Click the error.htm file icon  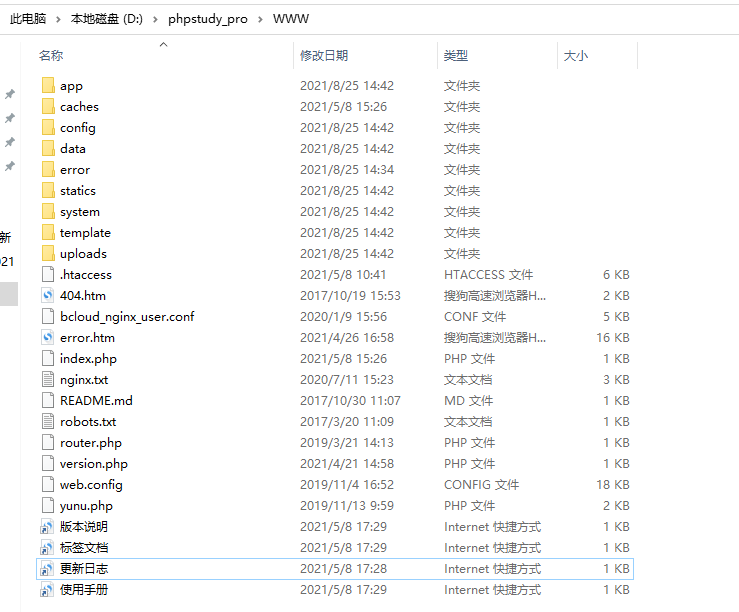48,338
